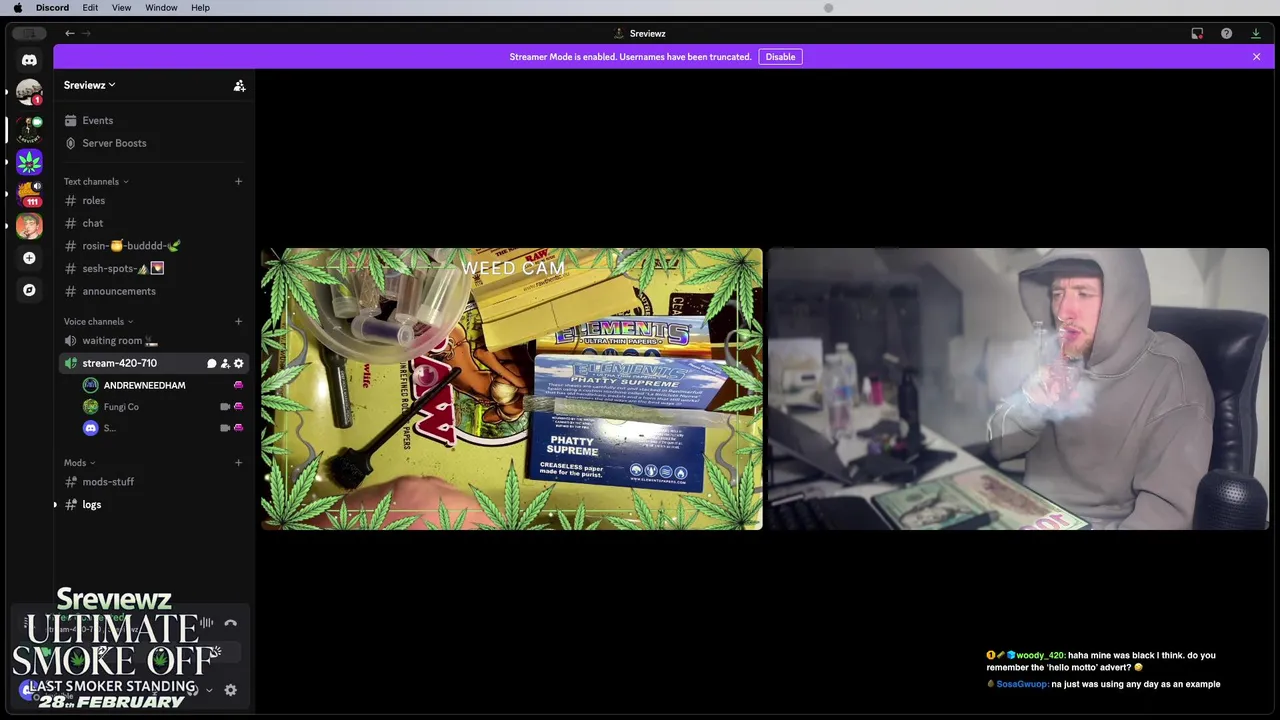1280x720 pixels.
Task: Open the Edit menu
Action: tap(90, 7)
